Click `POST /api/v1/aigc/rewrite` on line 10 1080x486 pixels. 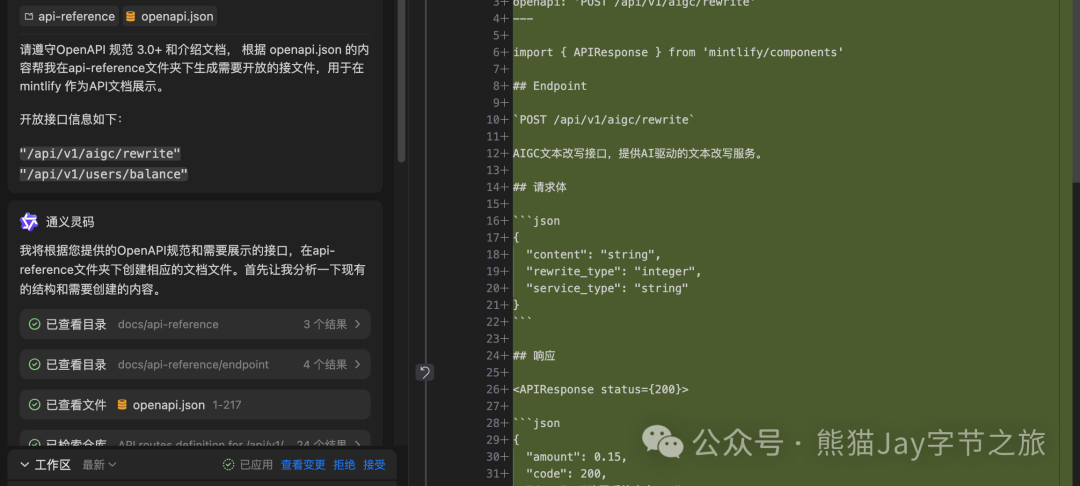point(604,120)
